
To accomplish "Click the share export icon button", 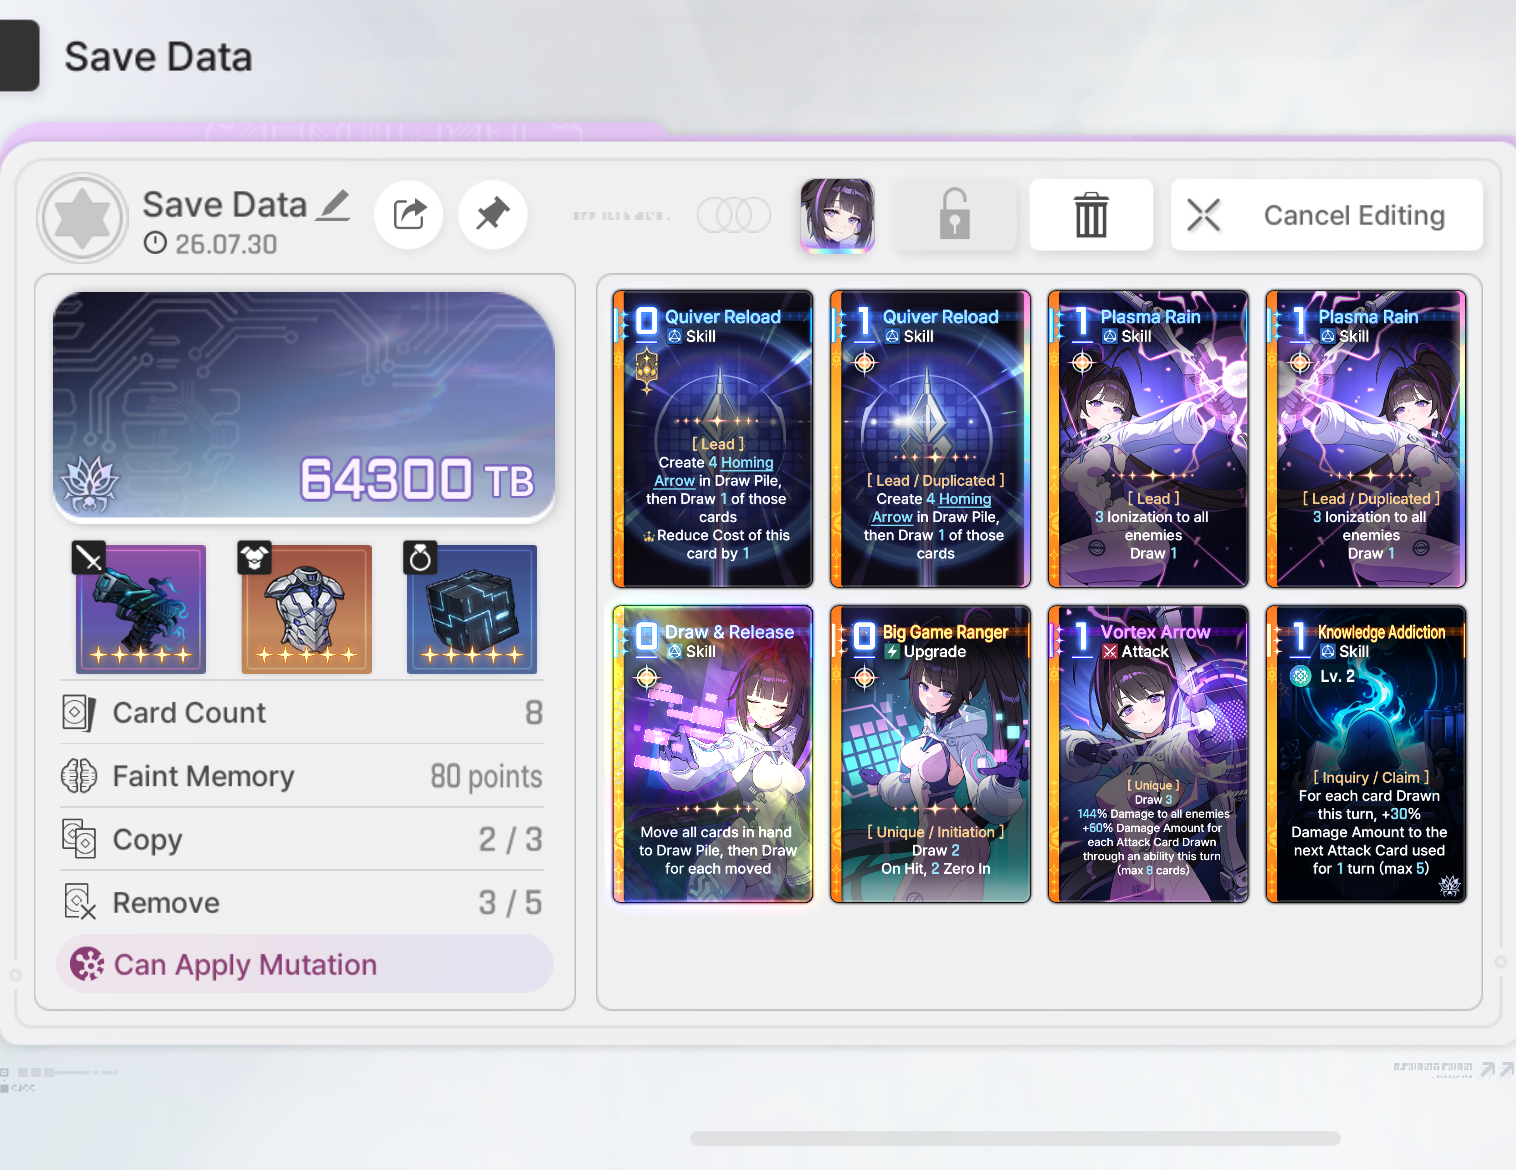I will click(409, 214).
